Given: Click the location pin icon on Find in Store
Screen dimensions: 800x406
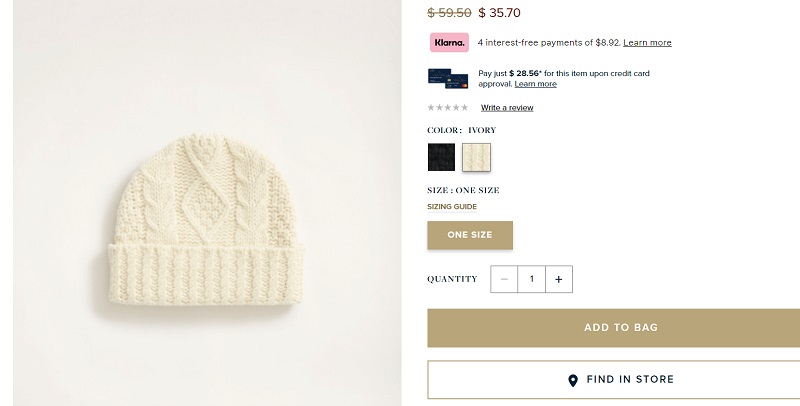Looking at the screenshot, I should click(x=573, y=380).
